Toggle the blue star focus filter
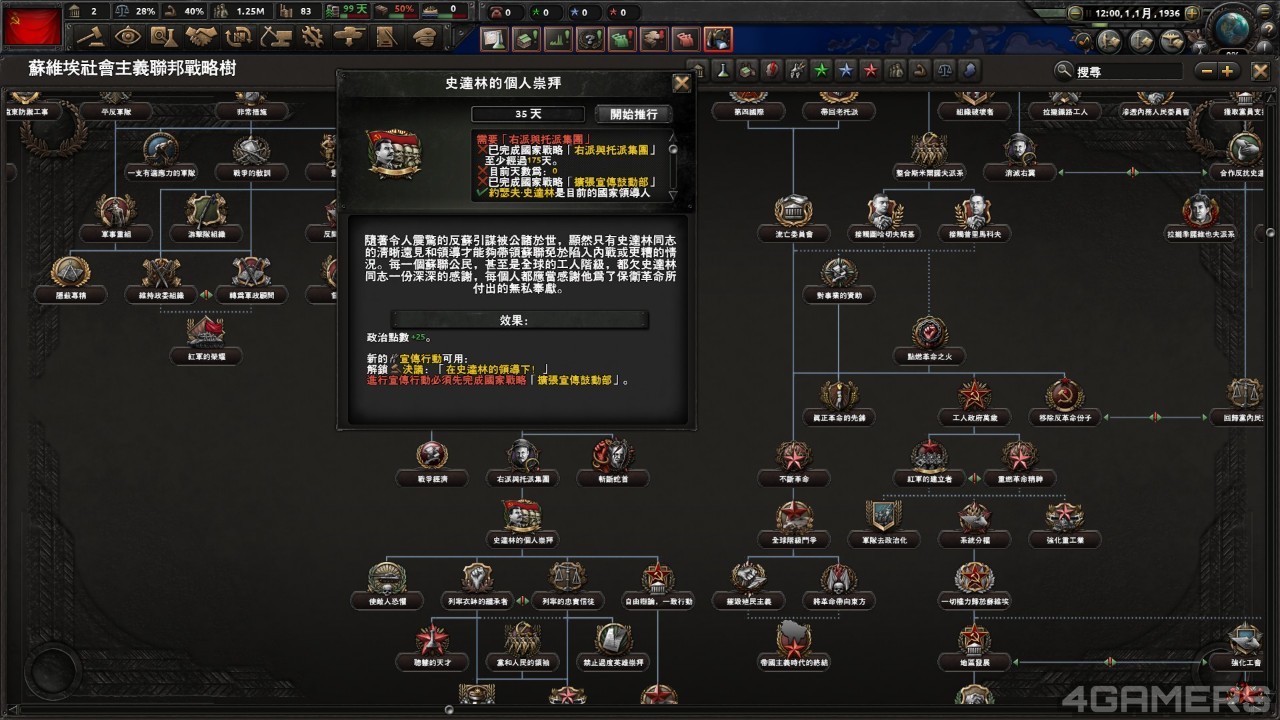 pyautogui.click(x=846, y=71)
